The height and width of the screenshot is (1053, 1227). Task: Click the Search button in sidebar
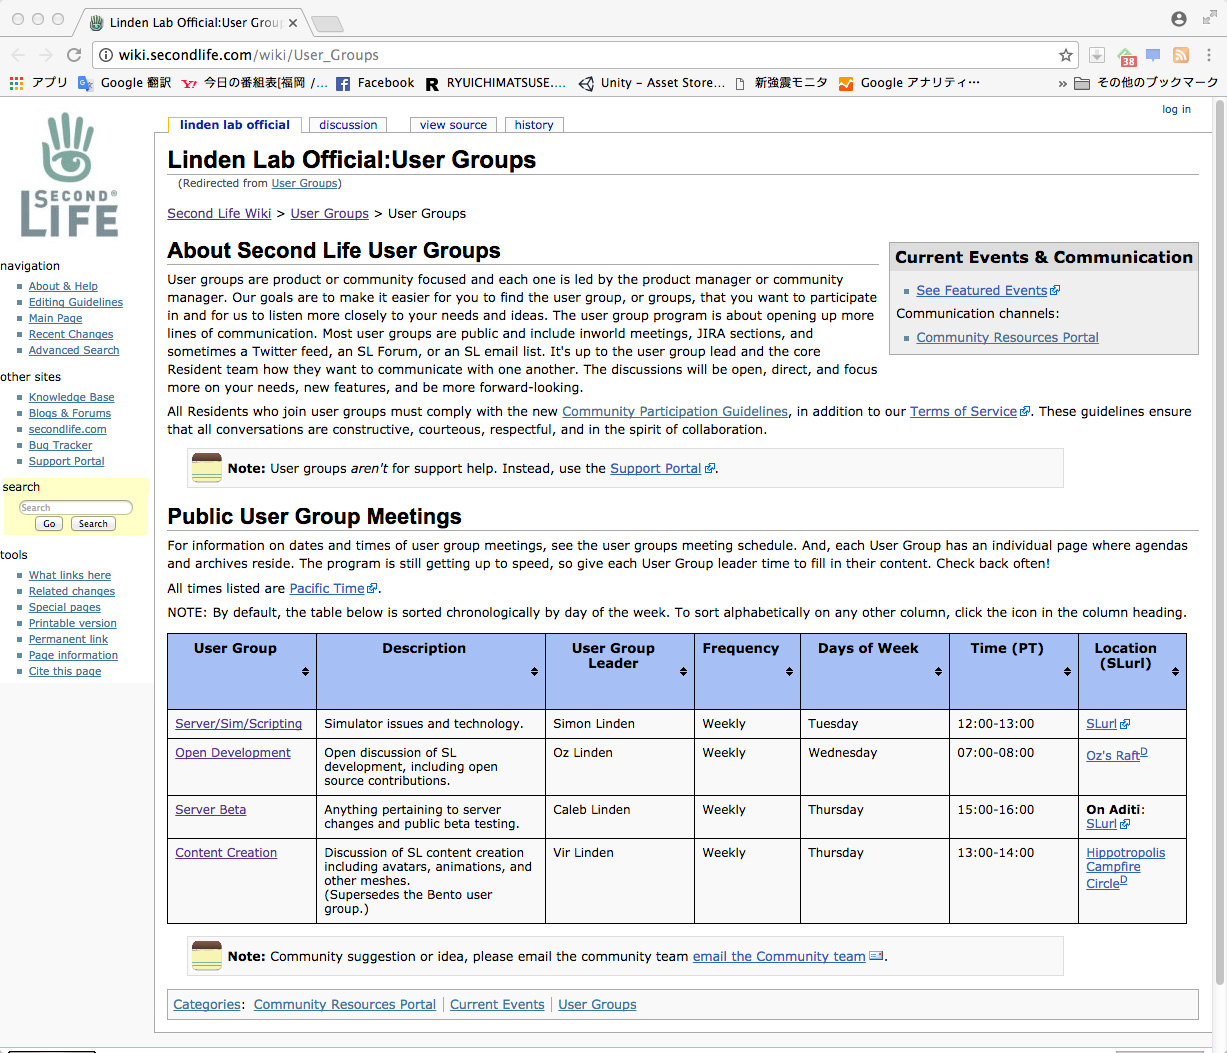93,524
